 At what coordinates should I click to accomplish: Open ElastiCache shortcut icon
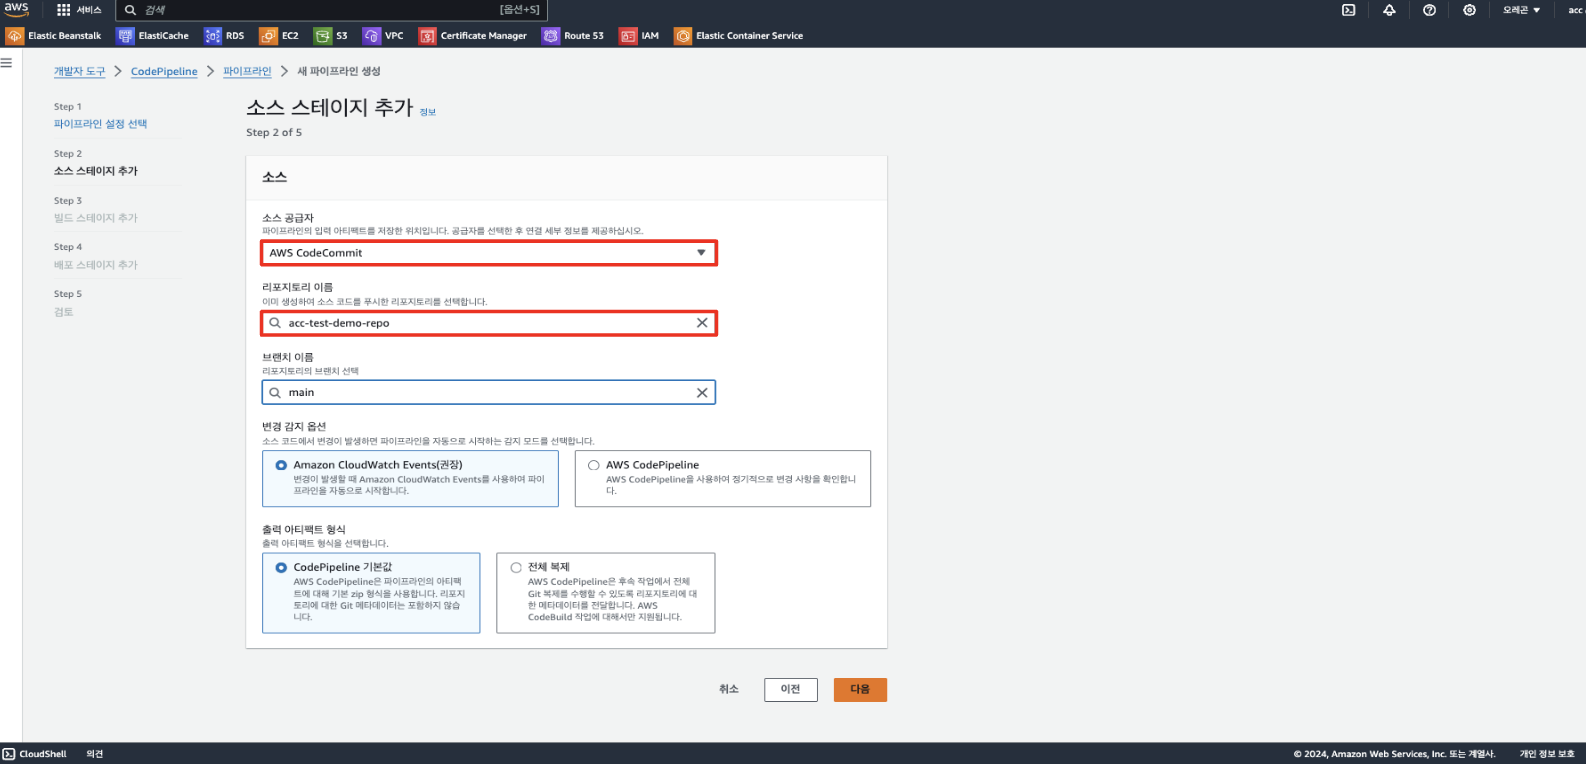pyautogui.click(x=125, y=36)
